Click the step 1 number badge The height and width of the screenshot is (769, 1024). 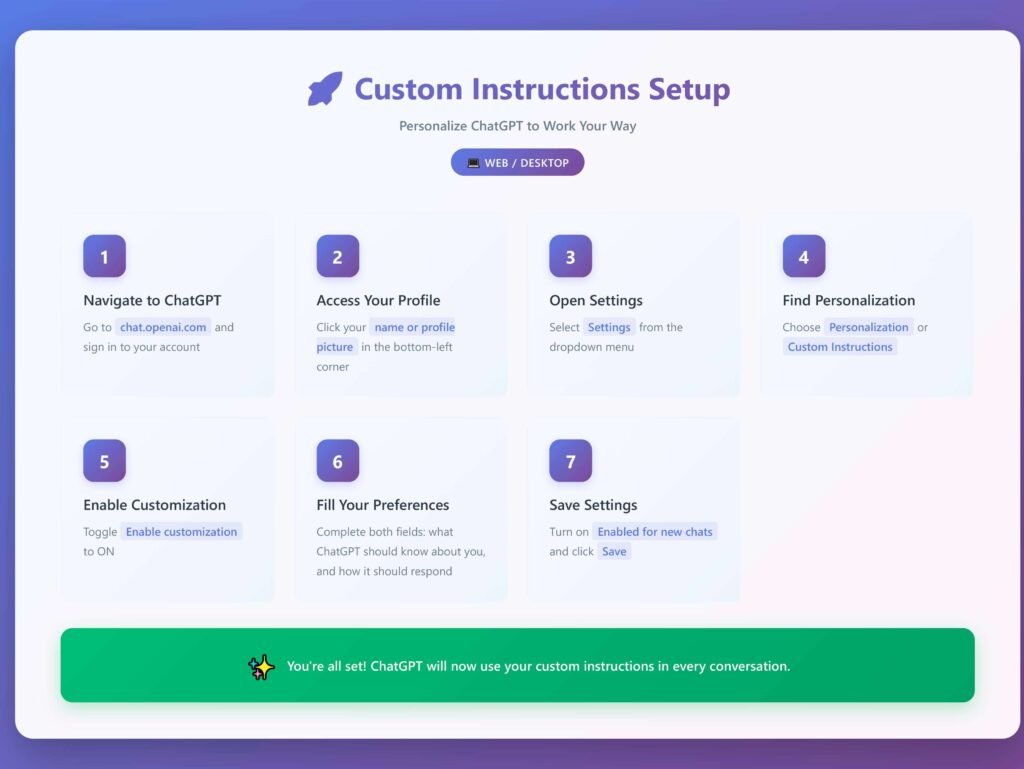104,257
